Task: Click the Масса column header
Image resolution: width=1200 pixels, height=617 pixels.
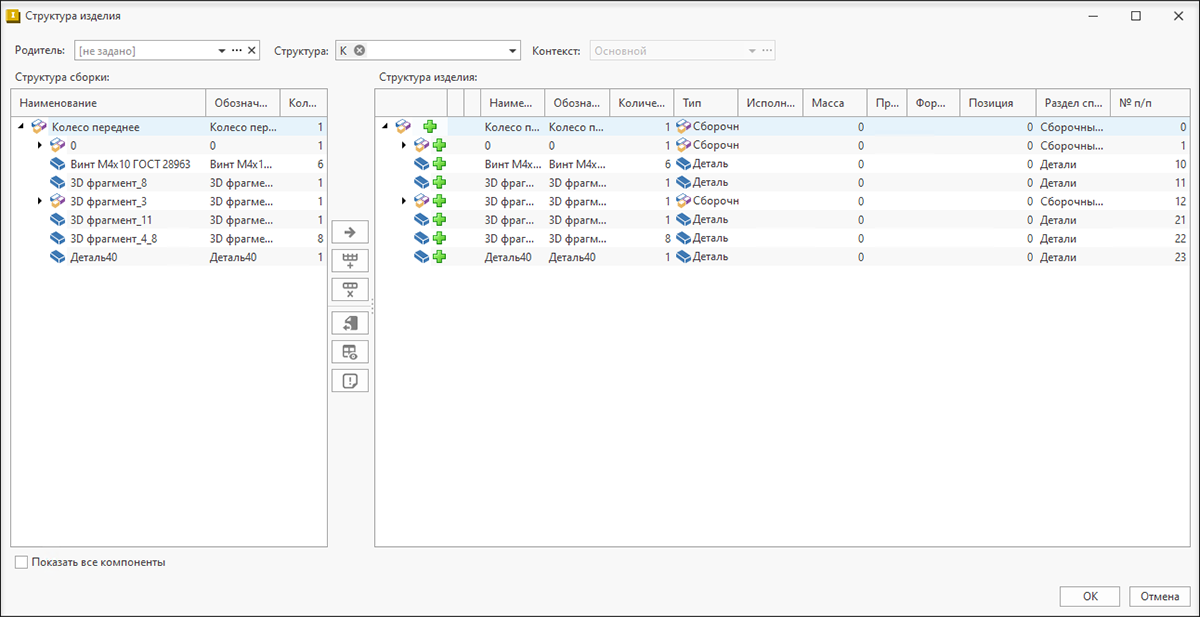Action: pyautogui.click(x=834, y=103)
